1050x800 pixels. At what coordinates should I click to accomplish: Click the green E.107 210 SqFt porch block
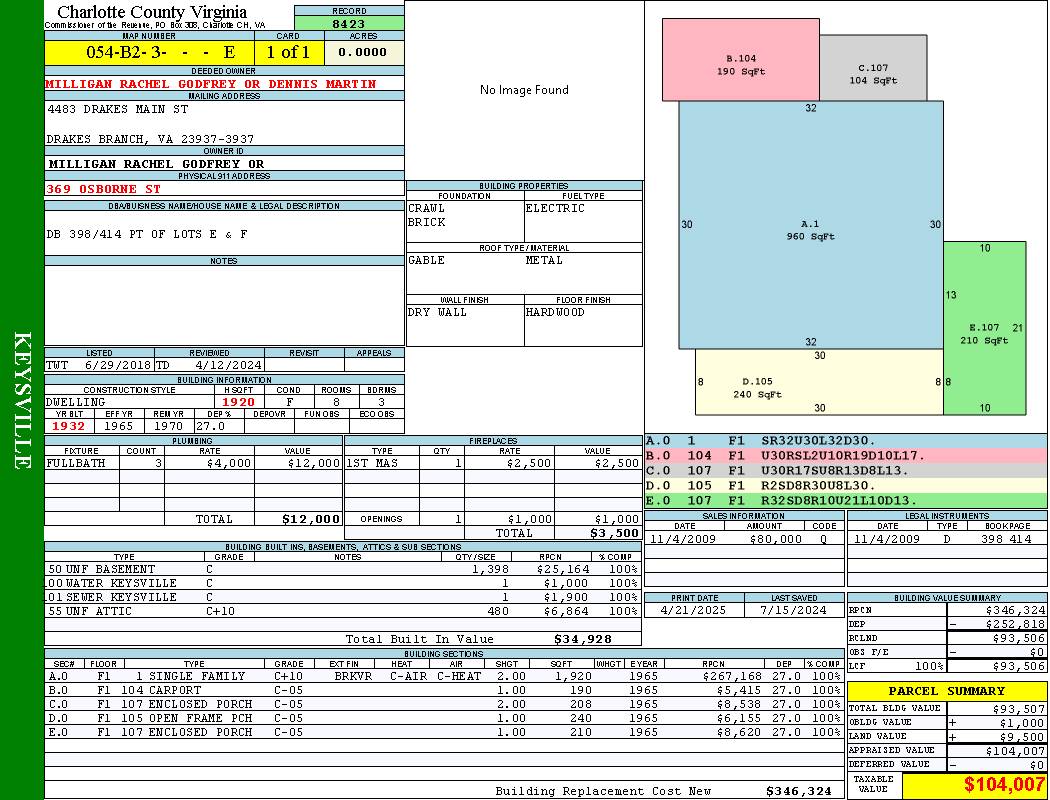pyautogui.click(x=984, y=328)
